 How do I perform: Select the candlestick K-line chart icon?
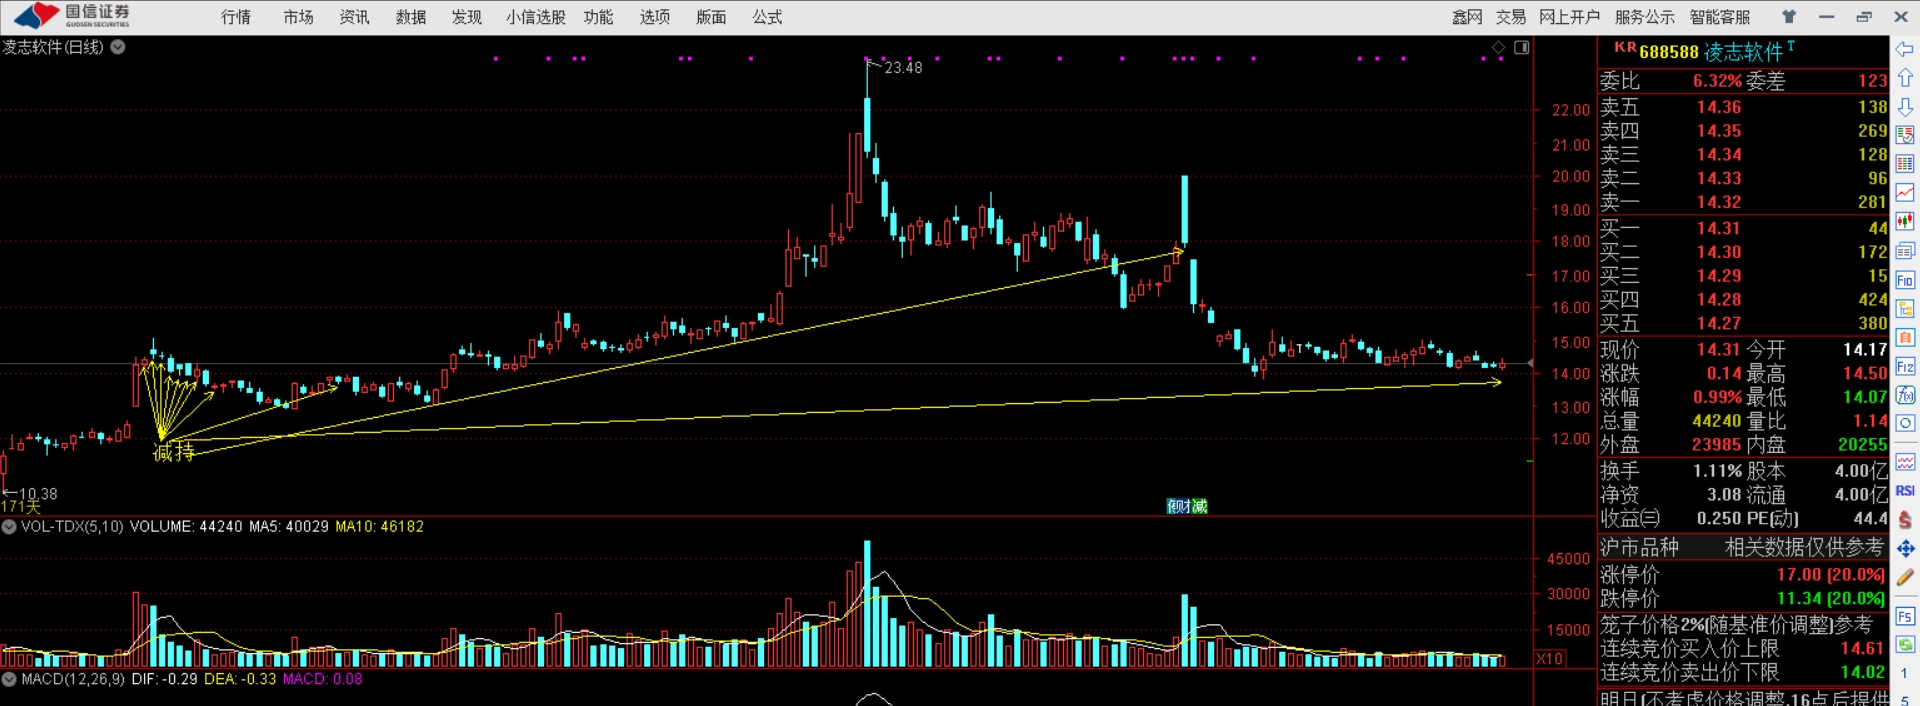coord(1905,222)
